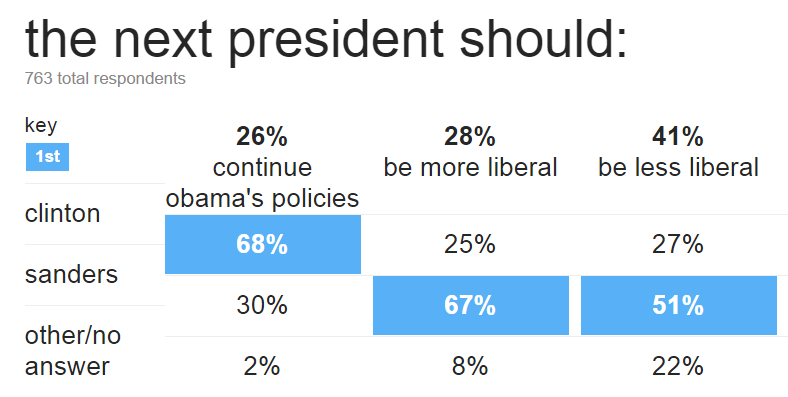This screenshot has height=397, width=788.
Task: Click the be more liberal column header
Action: click(x=470, y=167)
